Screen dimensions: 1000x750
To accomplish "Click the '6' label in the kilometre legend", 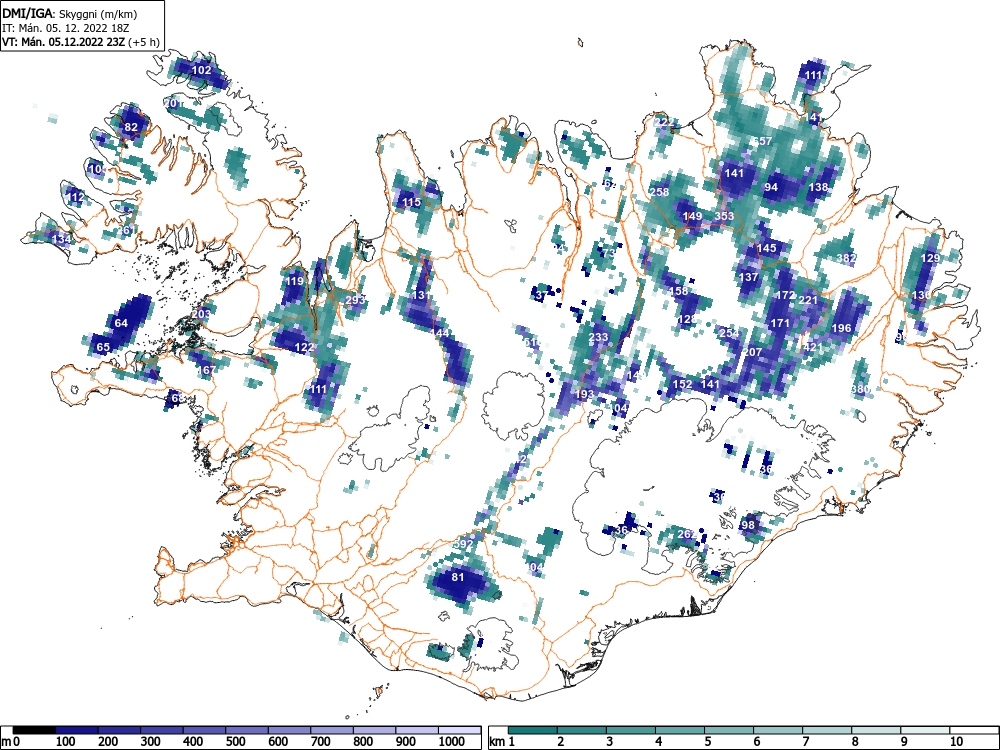I will [x=757, y=742].
